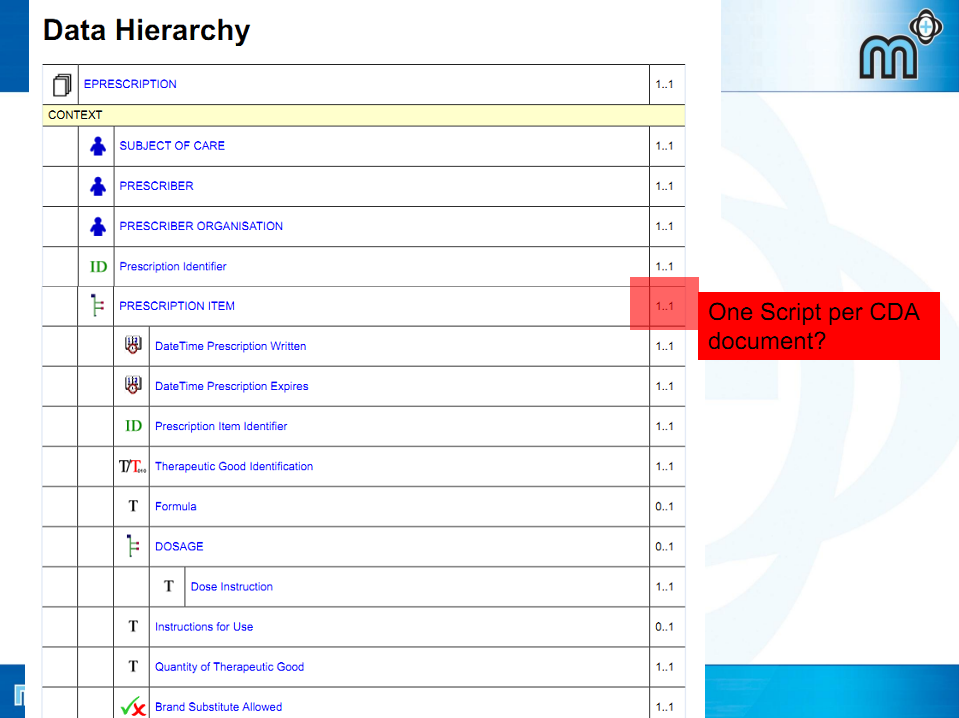Click the Instructions for Use link
Image resolution: width=959 pixels, height=718 pixels.
(x=204, y=627)
